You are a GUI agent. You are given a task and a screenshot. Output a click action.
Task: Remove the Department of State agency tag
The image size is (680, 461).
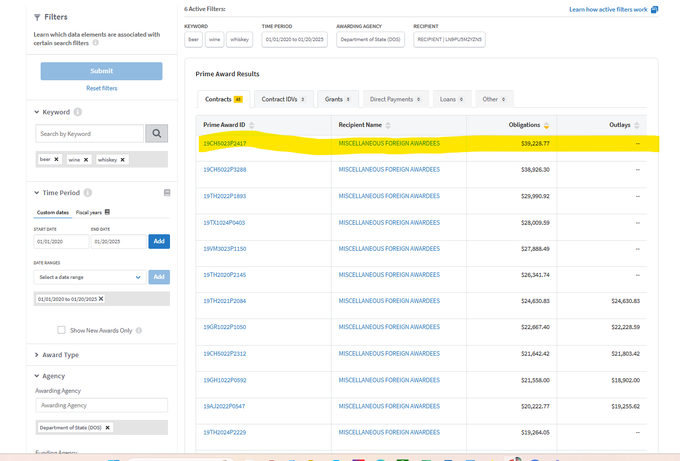coord(108,427)
